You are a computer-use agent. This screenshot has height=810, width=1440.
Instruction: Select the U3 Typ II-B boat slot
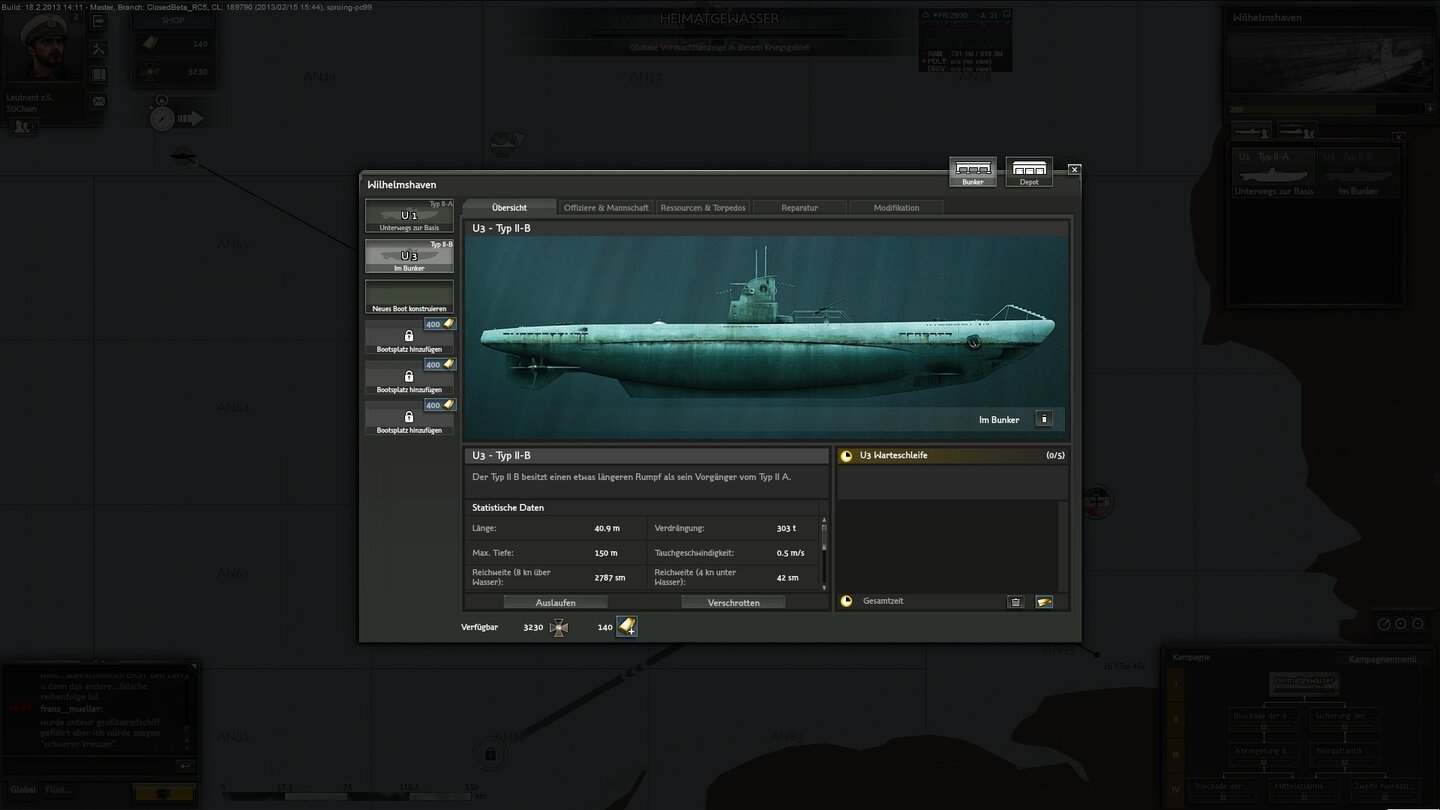pyautogui.click(x=409, y=256)
